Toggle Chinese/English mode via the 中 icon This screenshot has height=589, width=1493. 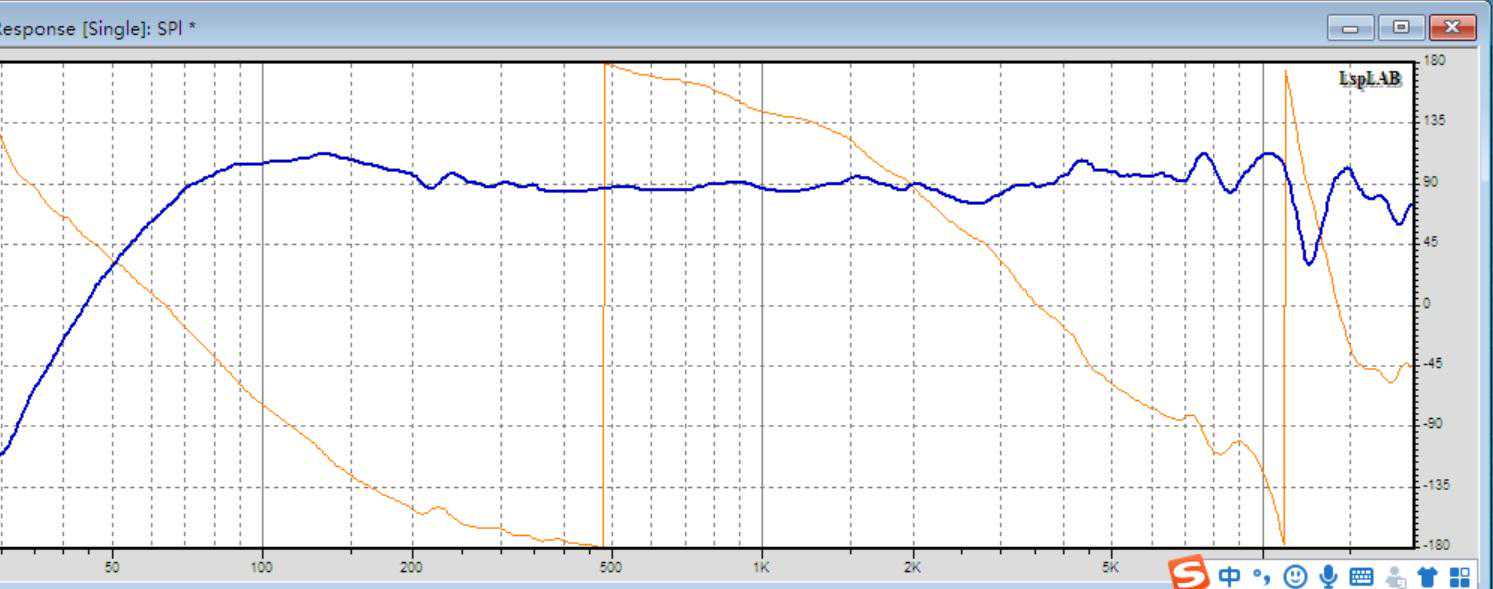point(1229,576)
